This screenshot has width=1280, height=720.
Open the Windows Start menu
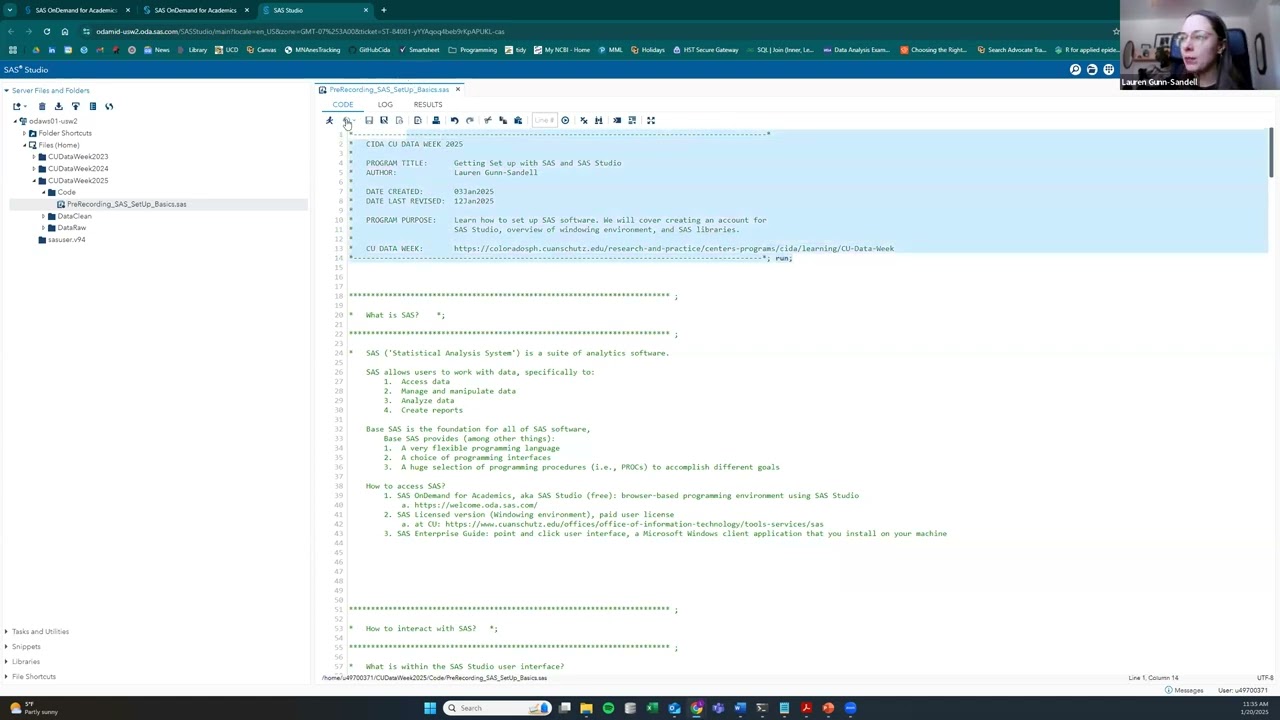(x=430, y=708)
